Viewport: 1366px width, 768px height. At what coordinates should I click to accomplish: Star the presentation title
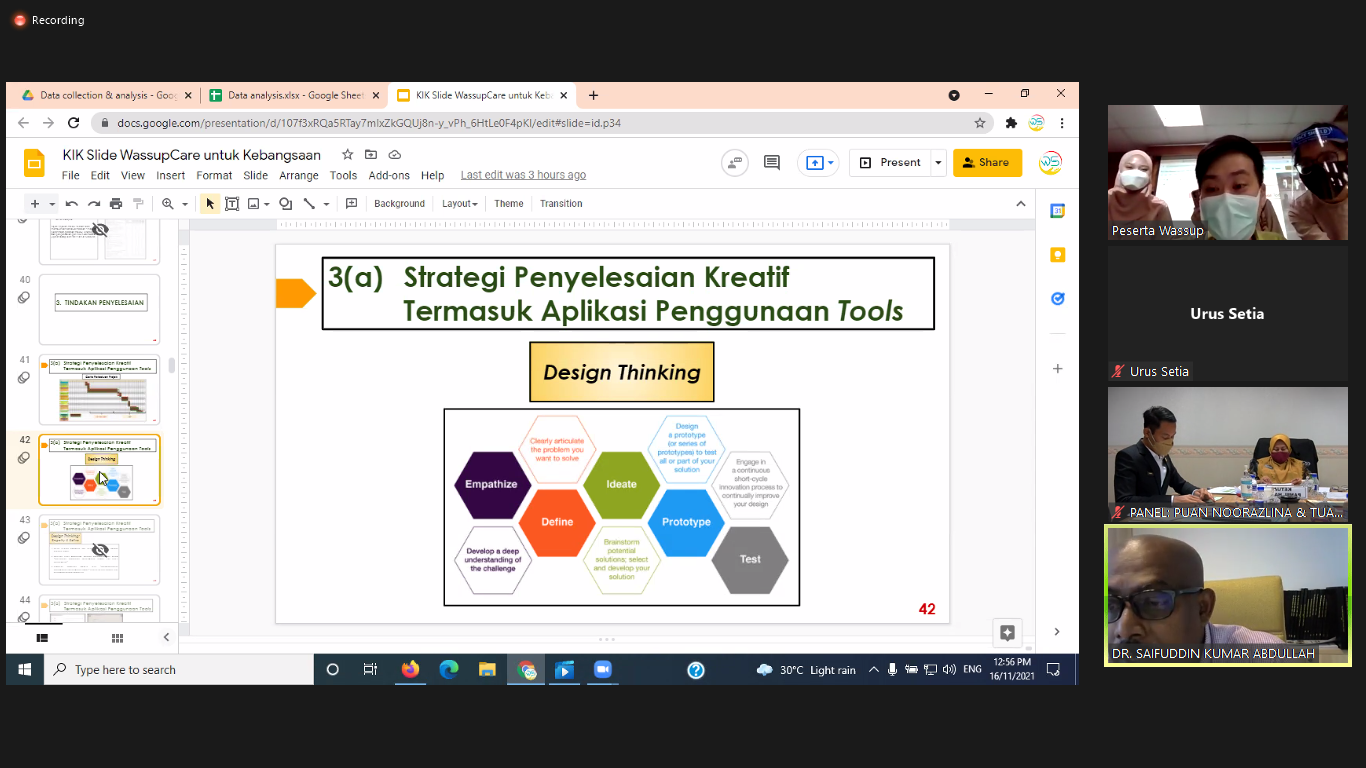pyautogui.click(x=347, y=155)
